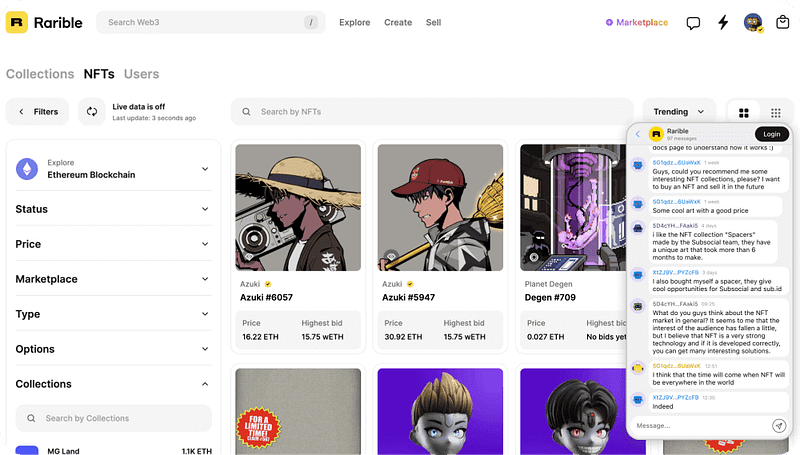Open the user profile avatar
The image size is (800, 455).
[x=753, y=22]
